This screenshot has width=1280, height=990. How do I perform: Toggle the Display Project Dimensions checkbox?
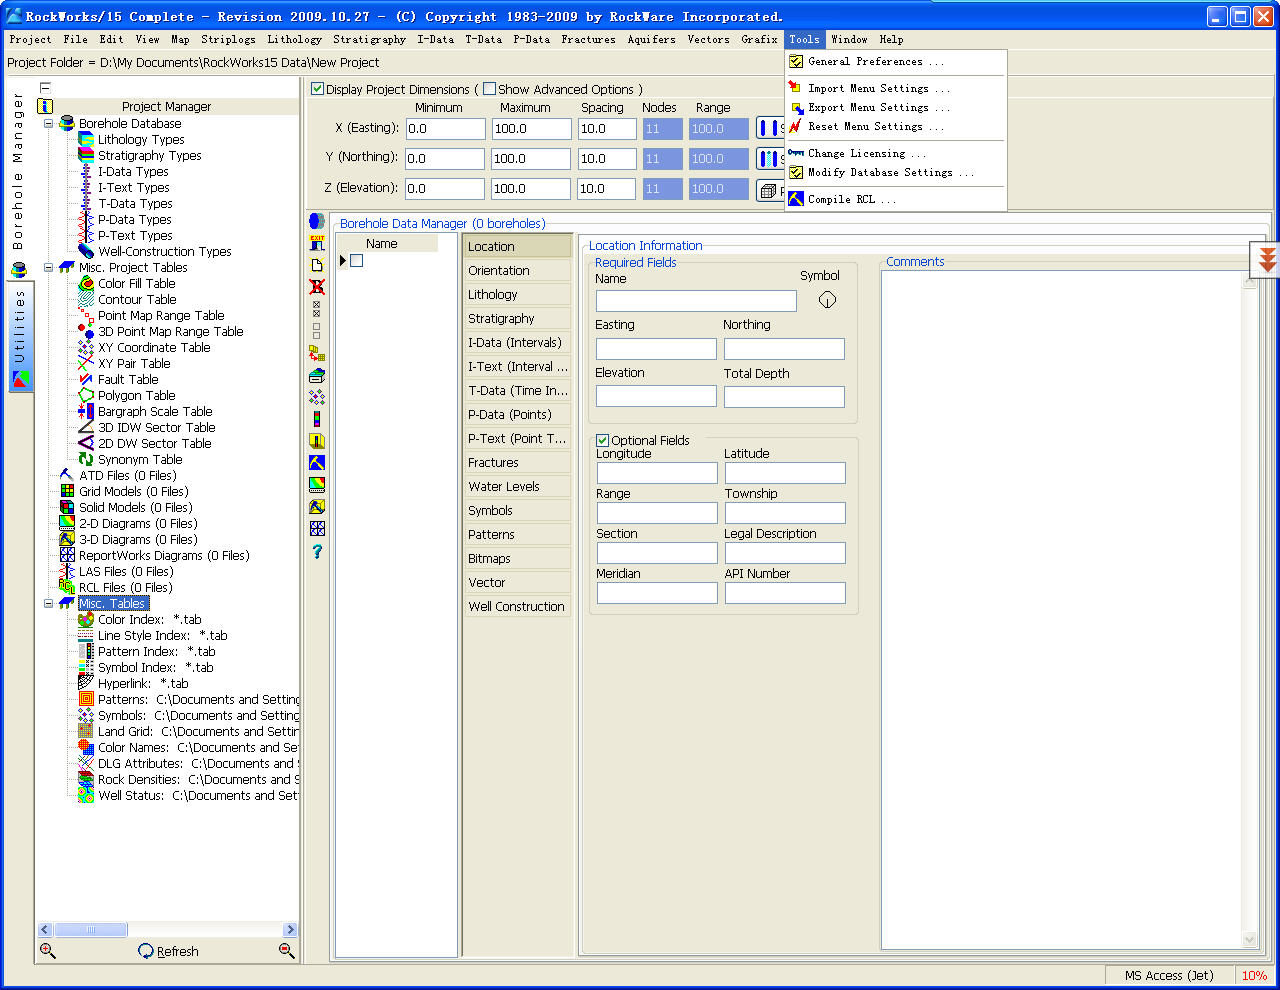[x=318, y=89]
